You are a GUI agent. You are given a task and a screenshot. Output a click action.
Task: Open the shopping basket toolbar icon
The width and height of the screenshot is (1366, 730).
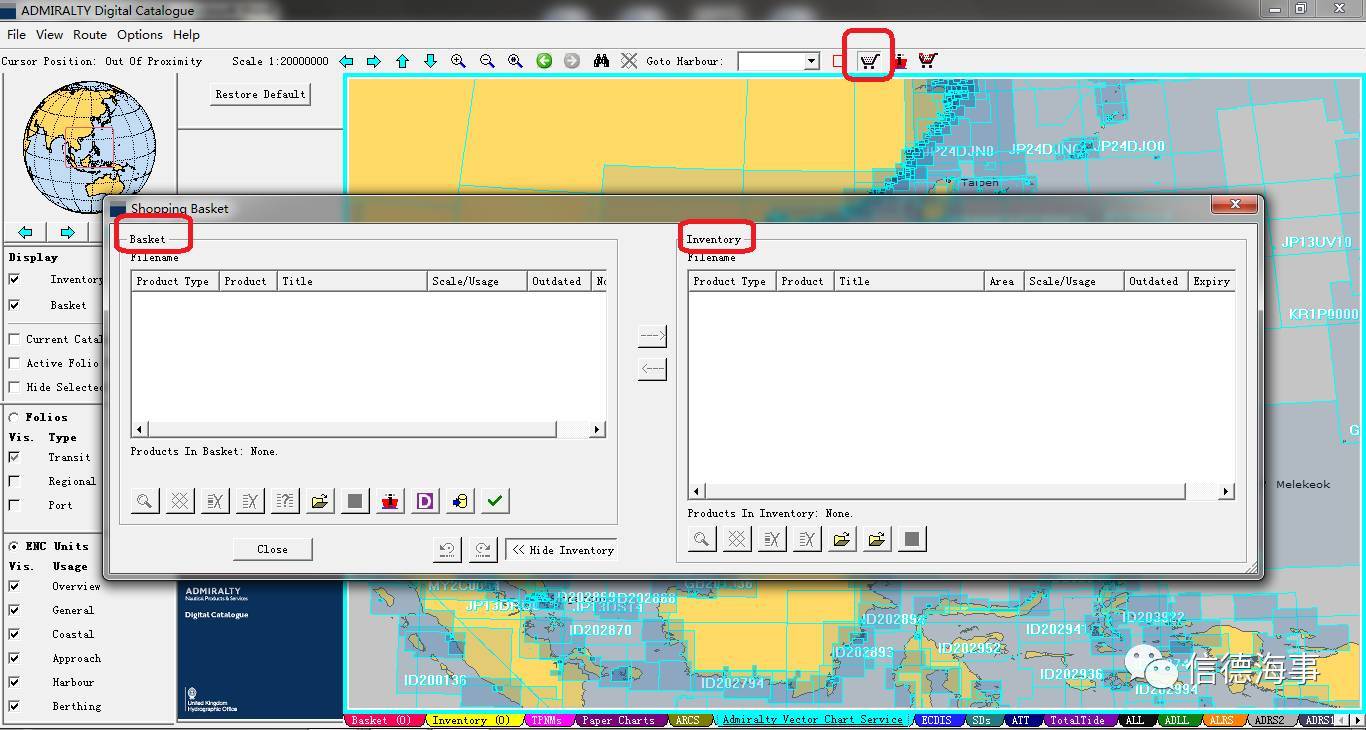click(869, 61)
